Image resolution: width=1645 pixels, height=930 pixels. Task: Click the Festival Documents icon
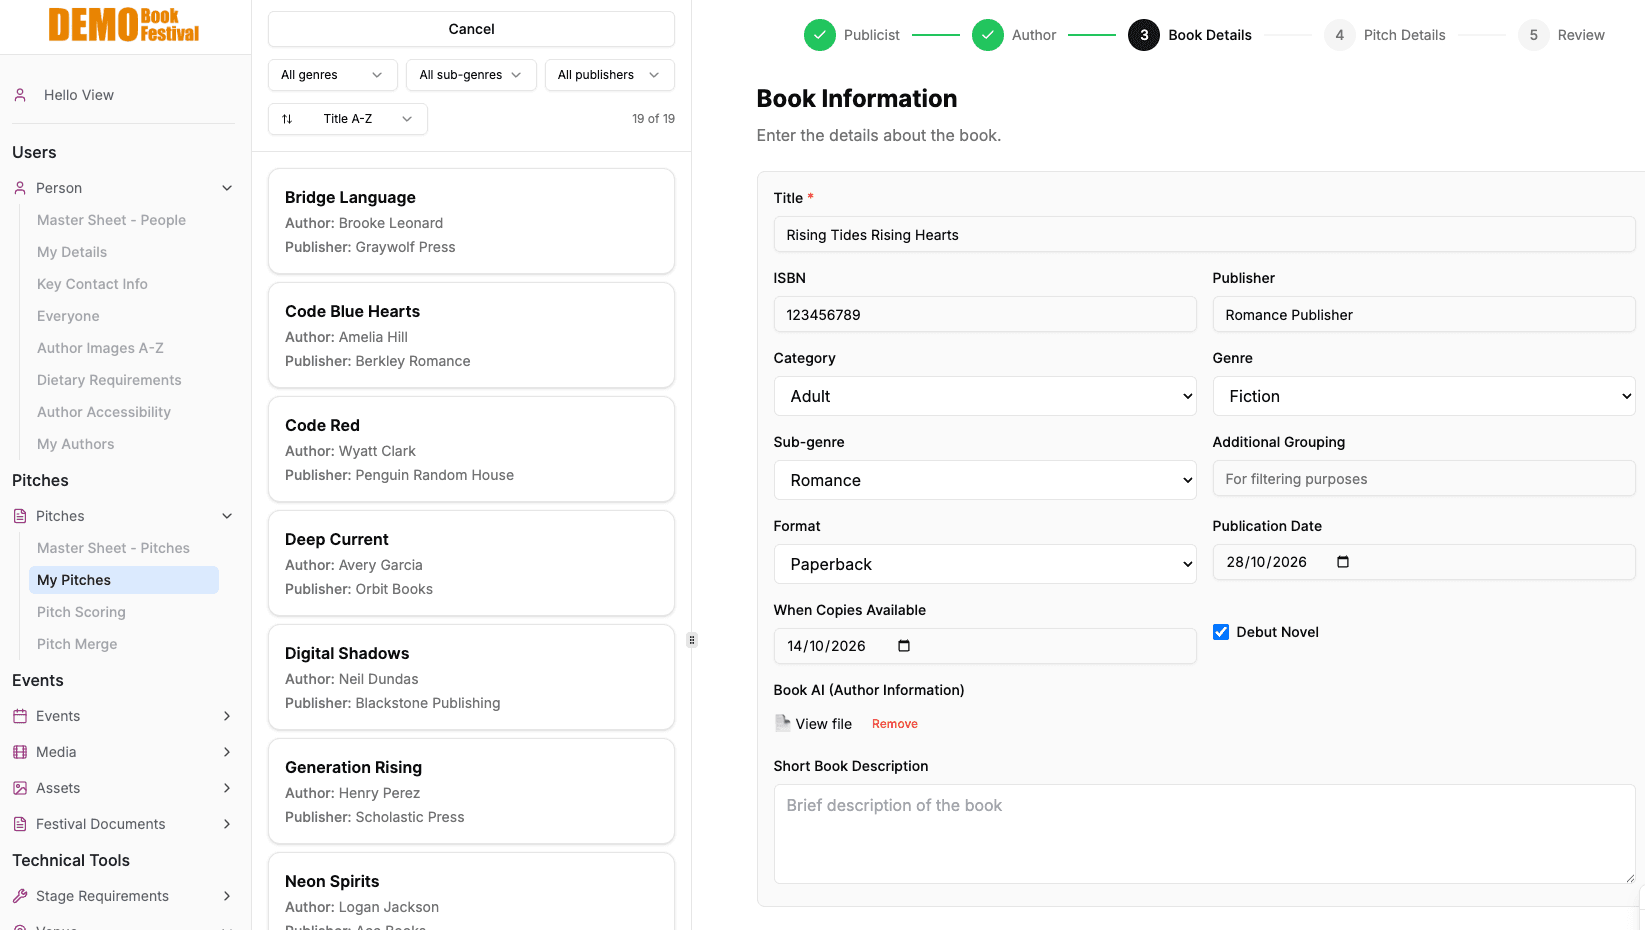18,824
